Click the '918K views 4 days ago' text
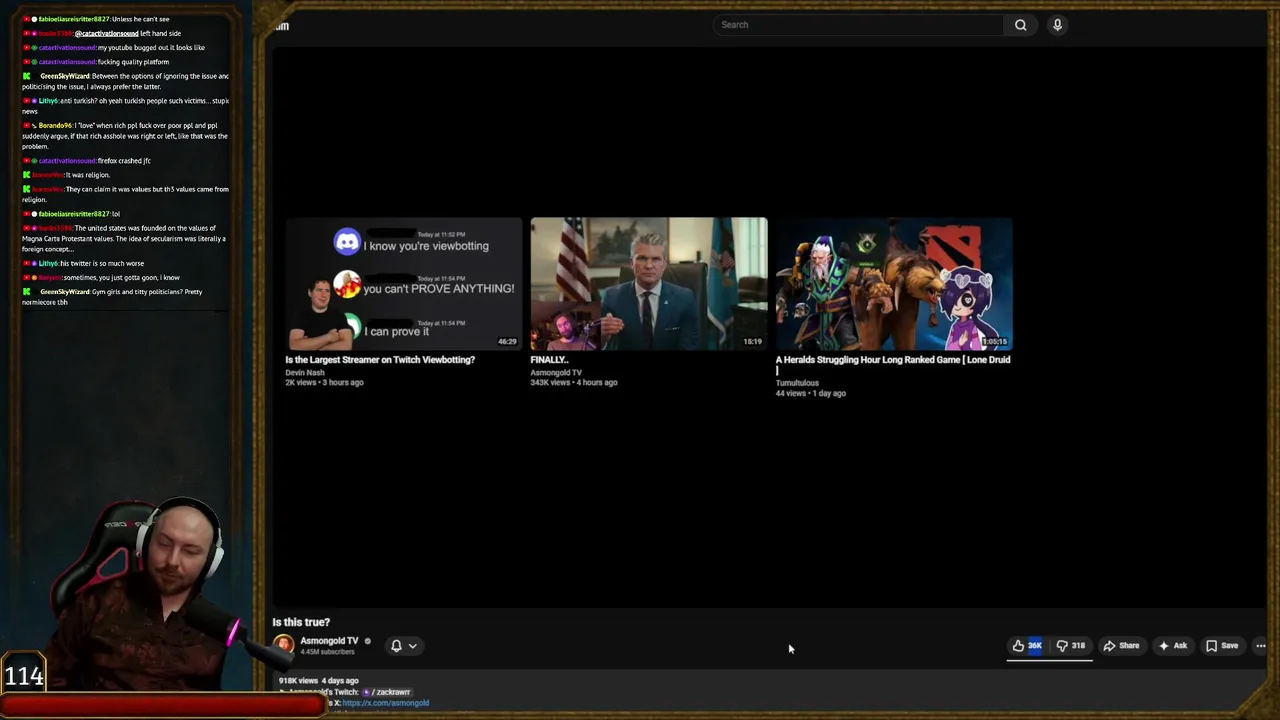The width and height of the screenshot is (1280, 720). 318,681
